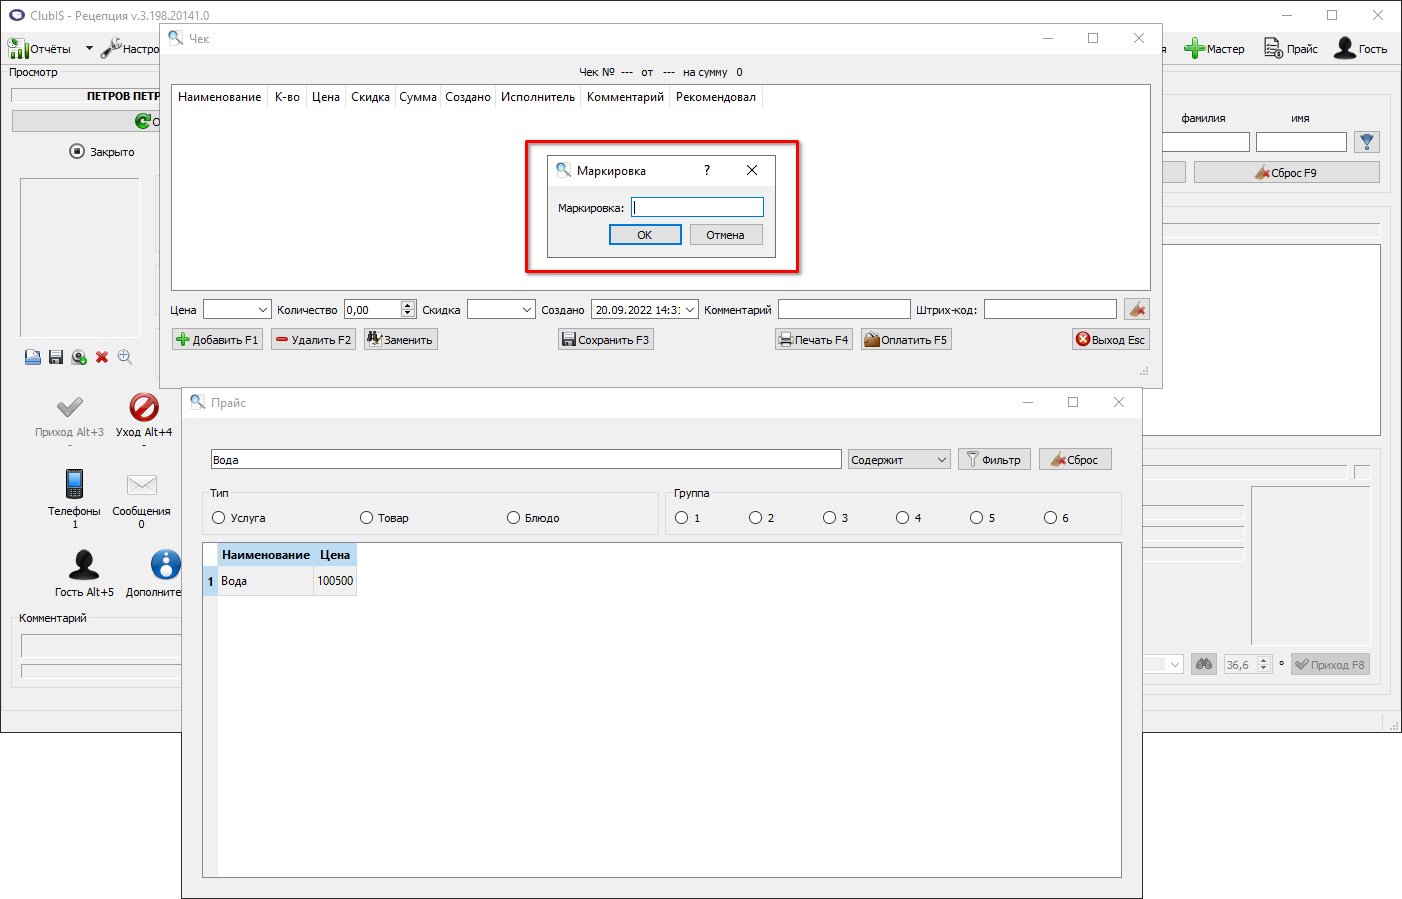Click the Комментарий field in Чек

click(x=844, y=310)
